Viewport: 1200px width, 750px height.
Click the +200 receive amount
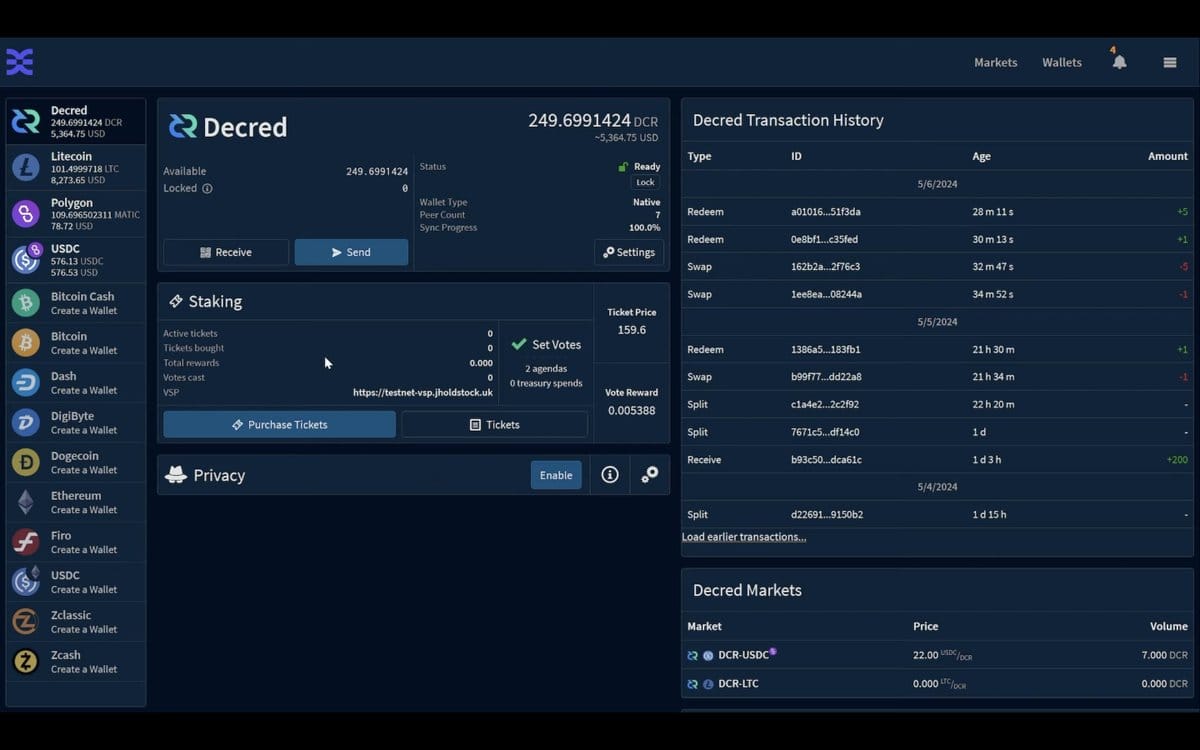[1176, 459]
